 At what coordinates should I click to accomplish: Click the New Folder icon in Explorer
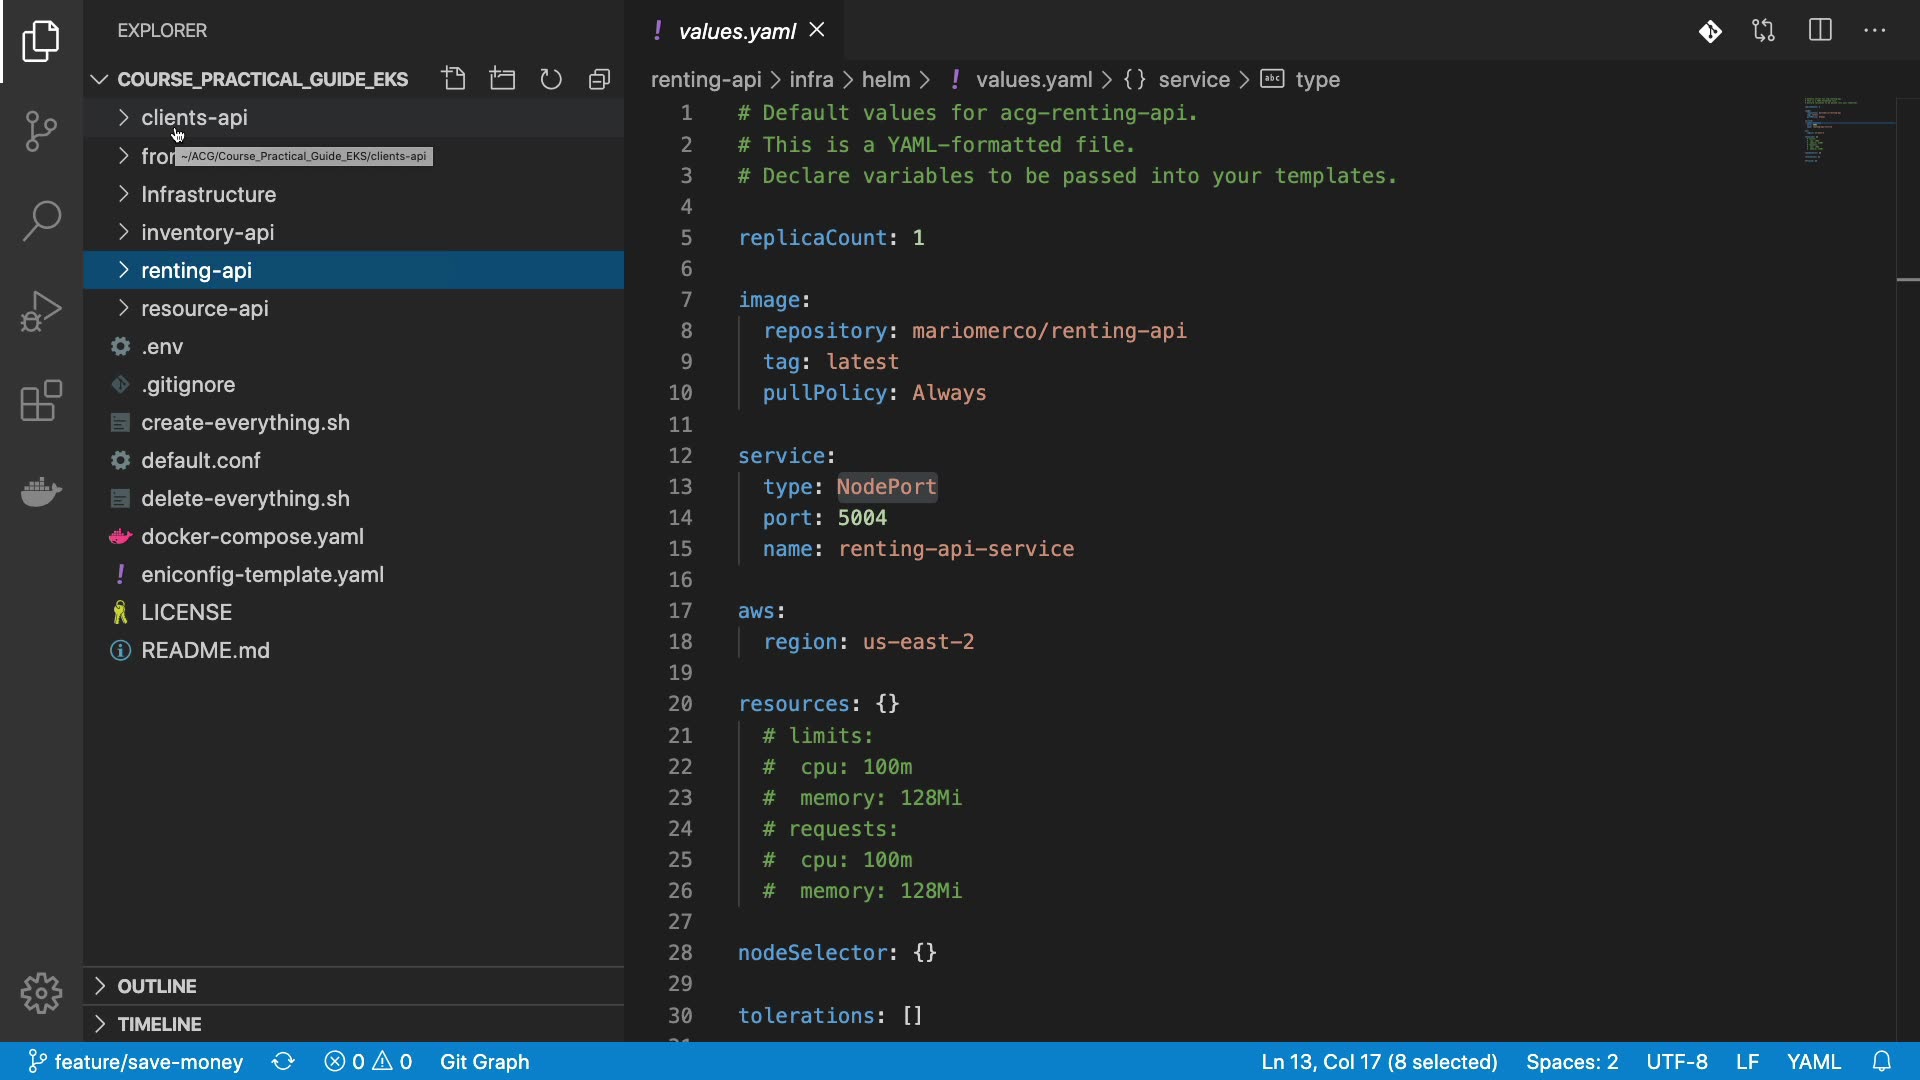point(502,79)
